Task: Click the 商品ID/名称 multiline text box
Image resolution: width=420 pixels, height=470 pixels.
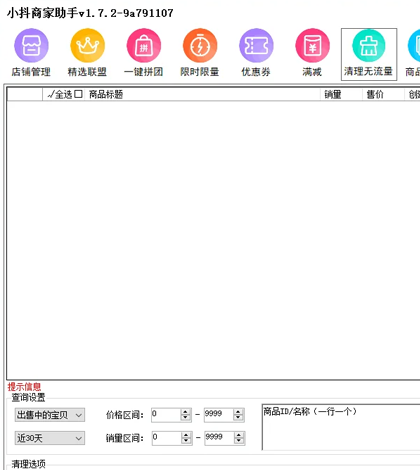Action: point(341,427)
